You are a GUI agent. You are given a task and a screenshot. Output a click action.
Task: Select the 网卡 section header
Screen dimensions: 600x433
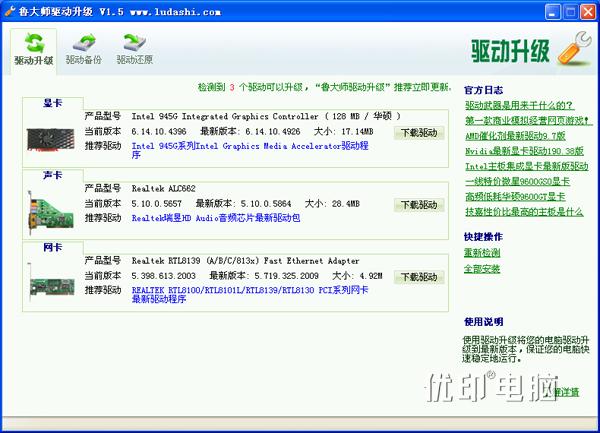click(x=53, y=247)
